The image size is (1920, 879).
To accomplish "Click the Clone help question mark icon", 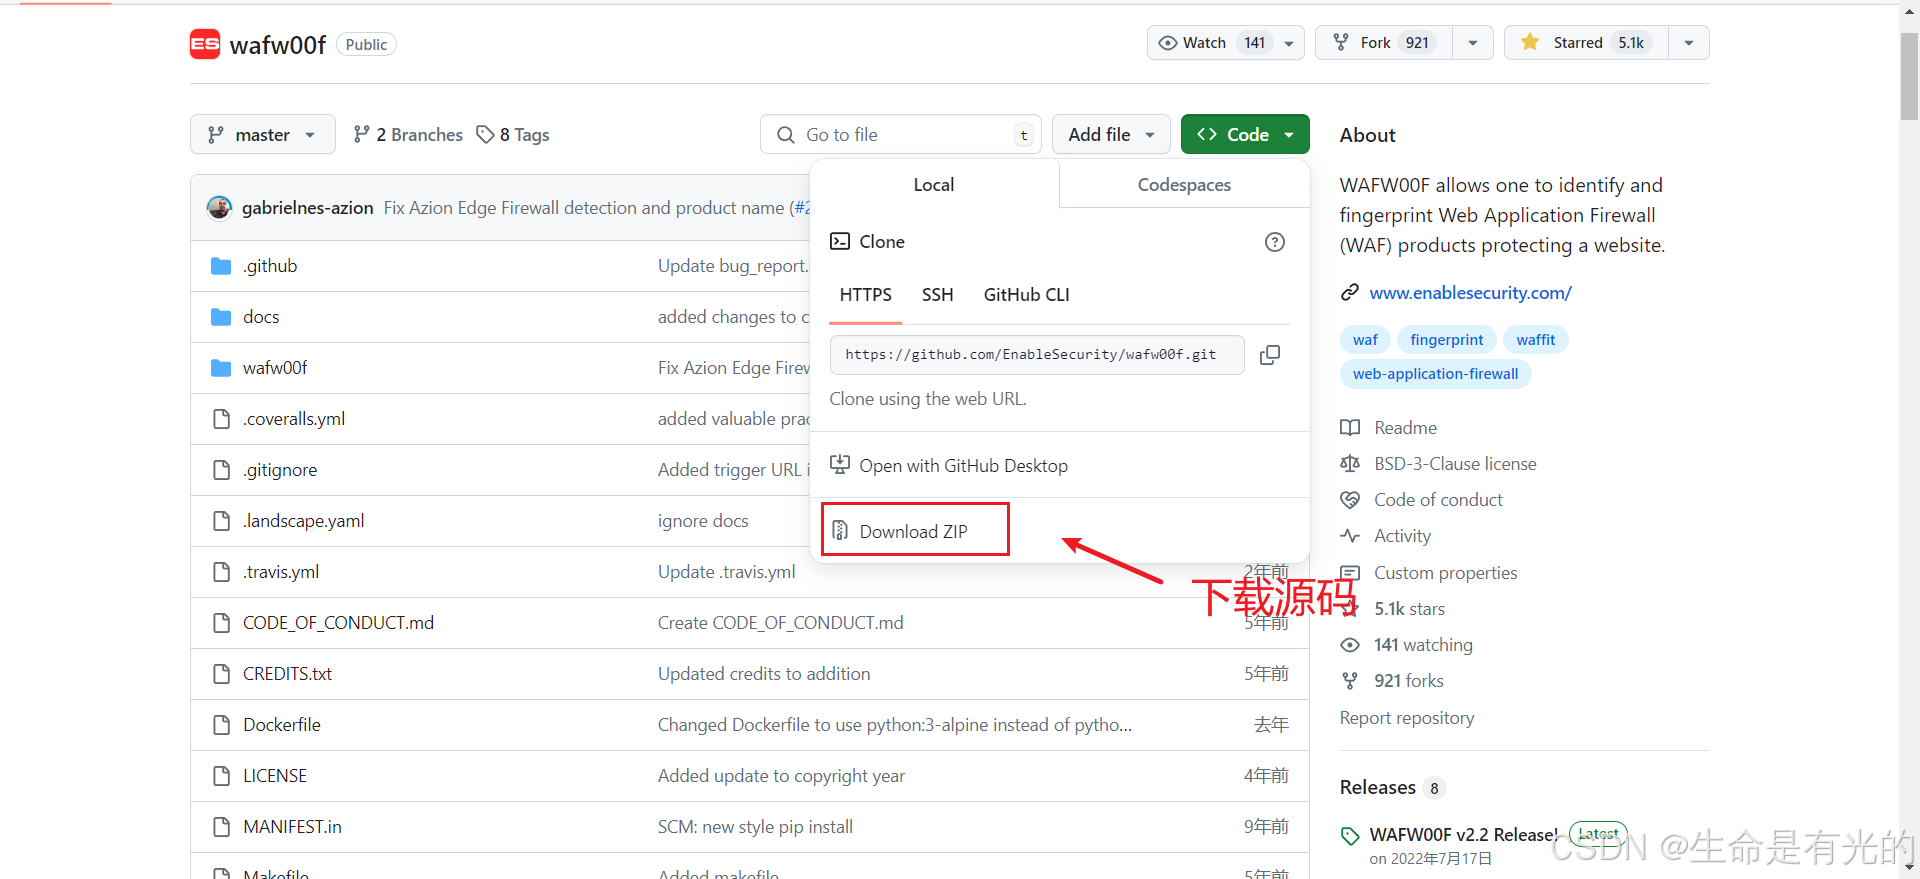I will (x=1274, y=242).
